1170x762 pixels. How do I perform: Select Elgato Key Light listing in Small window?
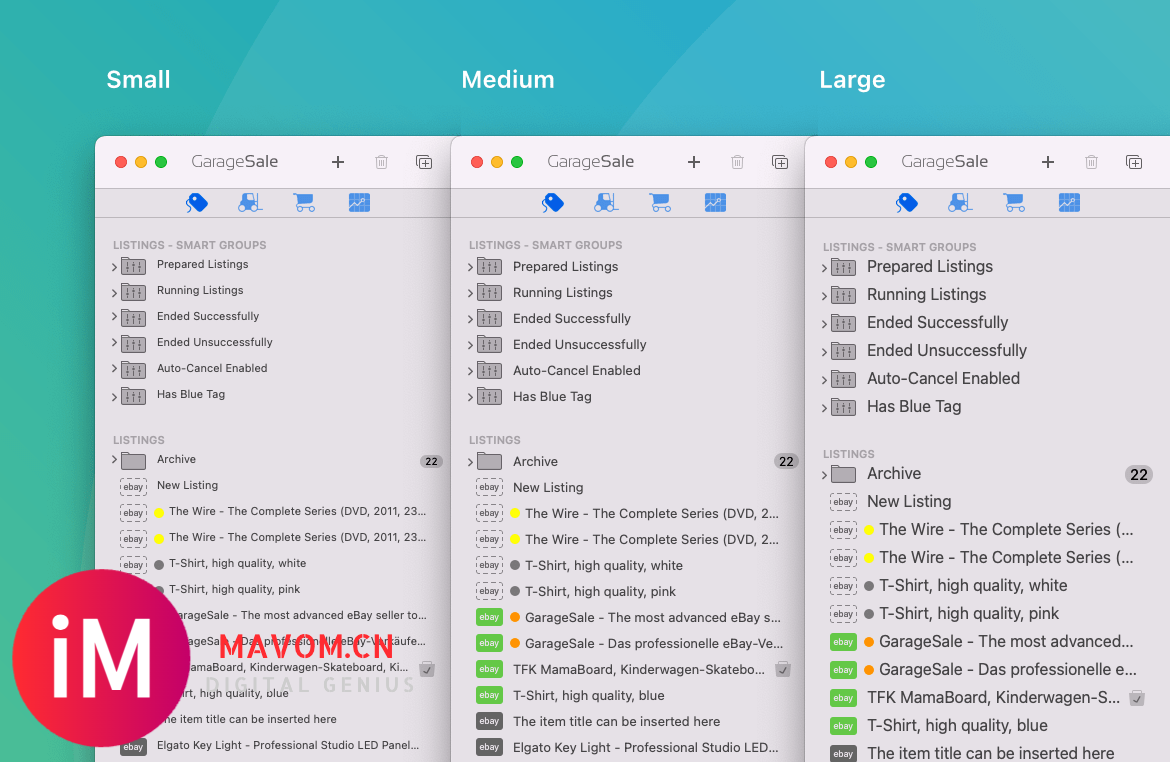click(287, 745)
